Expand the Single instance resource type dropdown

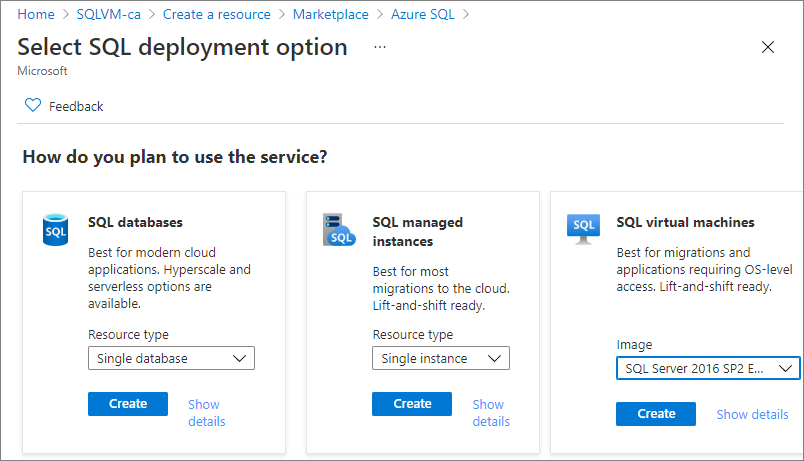coord(441,358)
